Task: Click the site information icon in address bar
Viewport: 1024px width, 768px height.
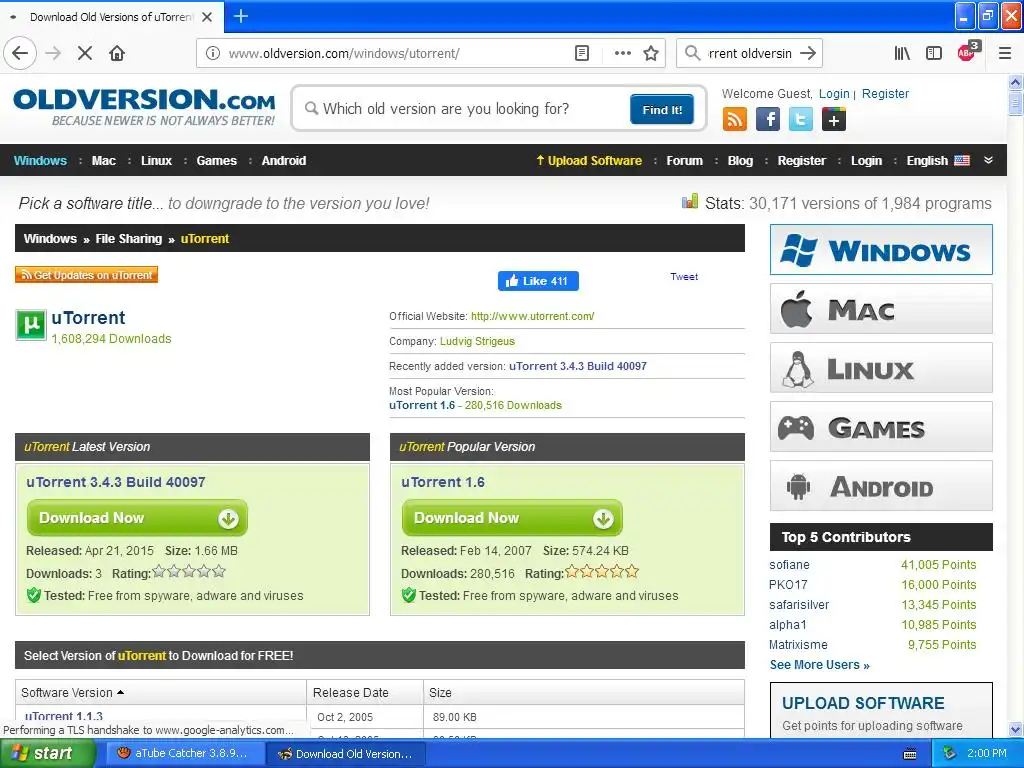Action: click(213, 53)
